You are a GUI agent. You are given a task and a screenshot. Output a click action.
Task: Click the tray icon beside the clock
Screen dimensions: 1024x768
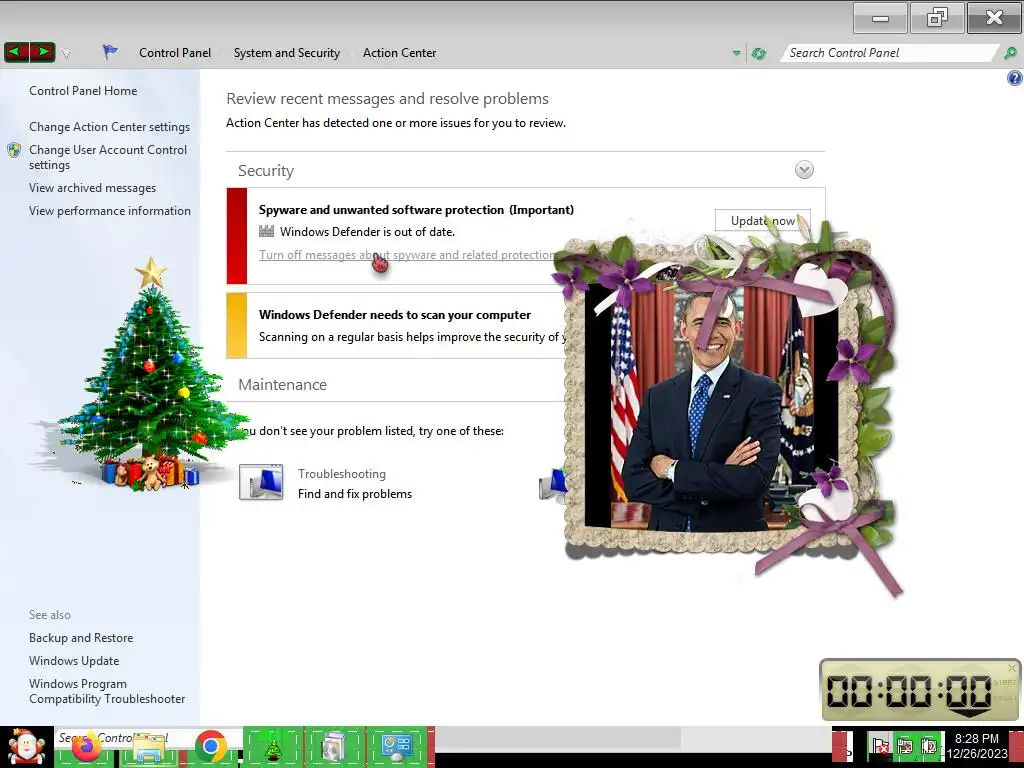click(929, 746)
